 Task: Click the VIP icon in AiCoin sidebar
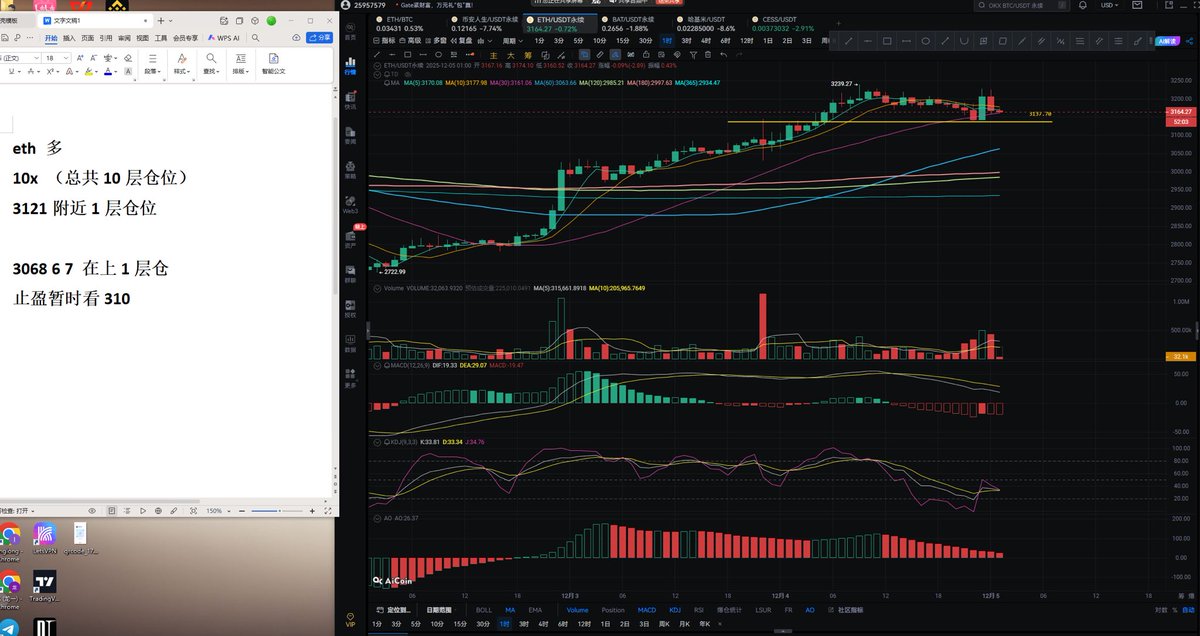point(350,619)
